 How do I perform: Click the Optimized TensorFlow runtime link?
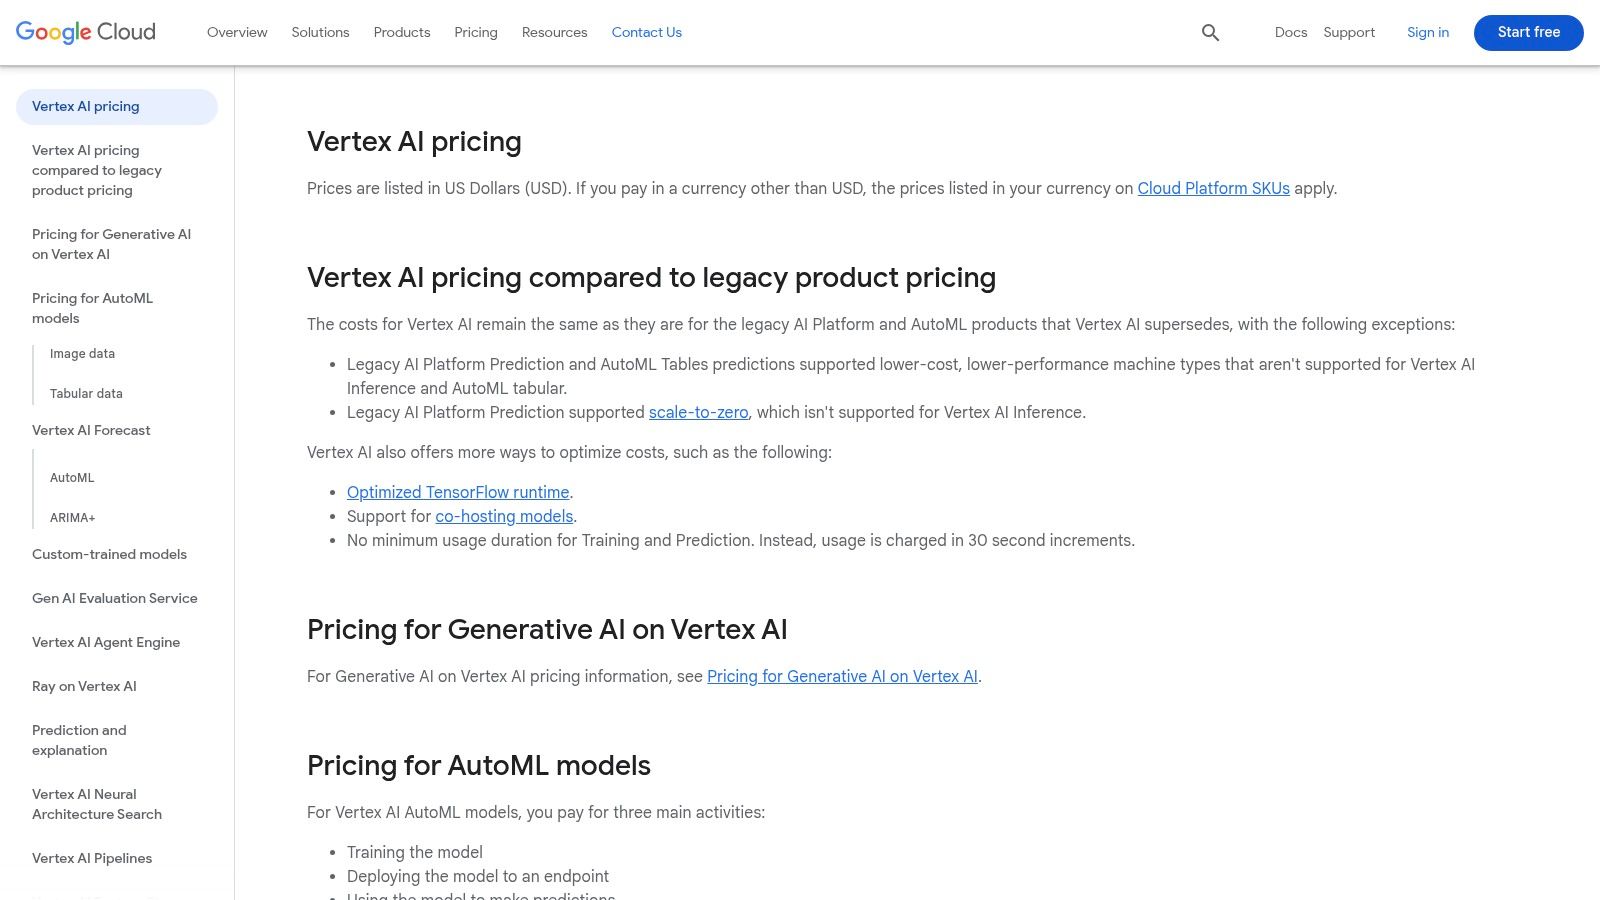[458, 492]
